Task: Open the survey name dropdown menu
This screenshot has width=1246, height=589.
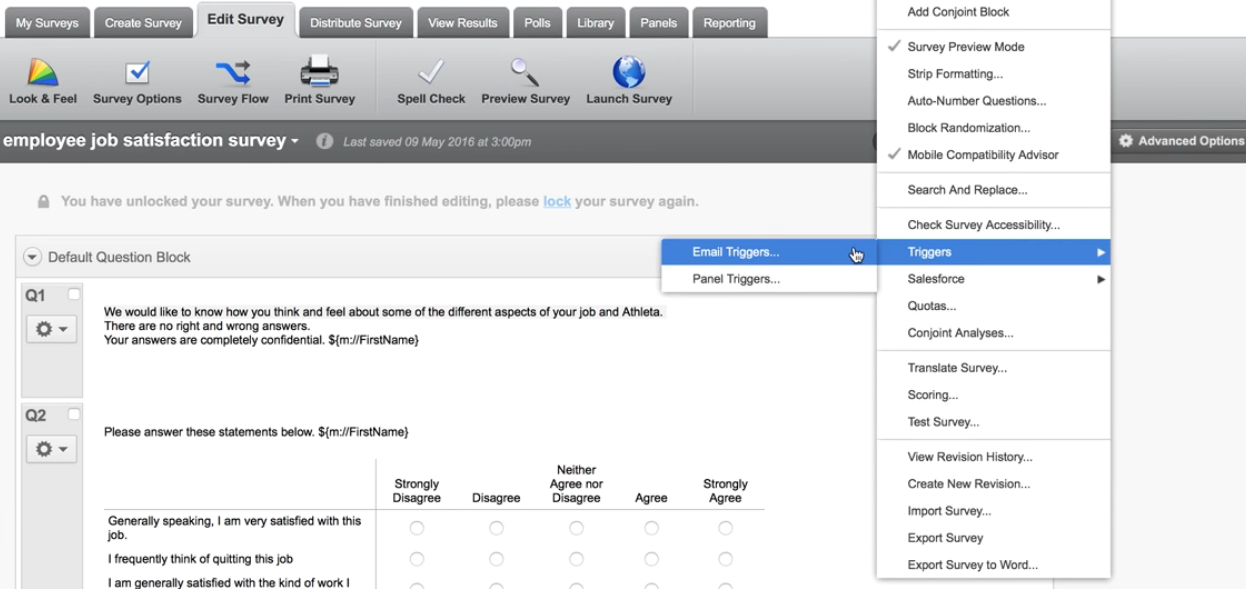Action: 293,141
